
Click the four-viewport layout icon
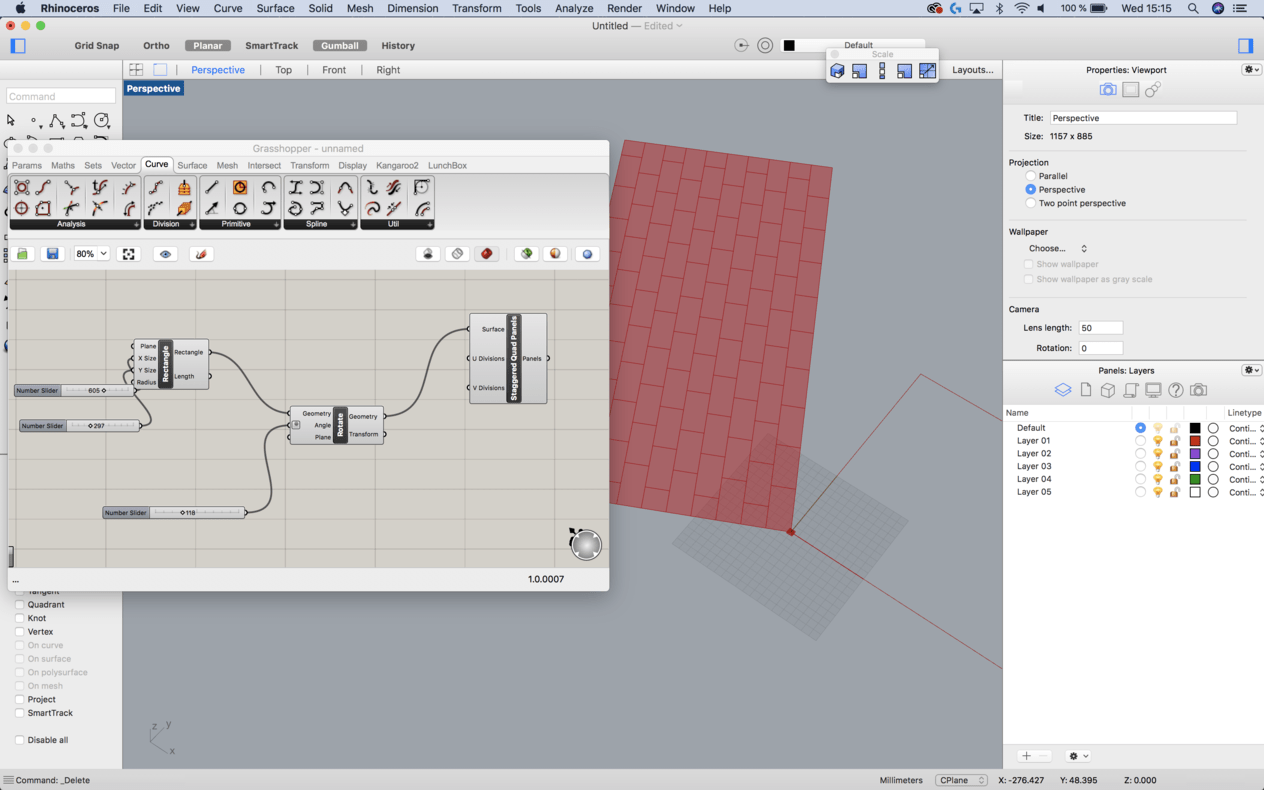[136, 70]
